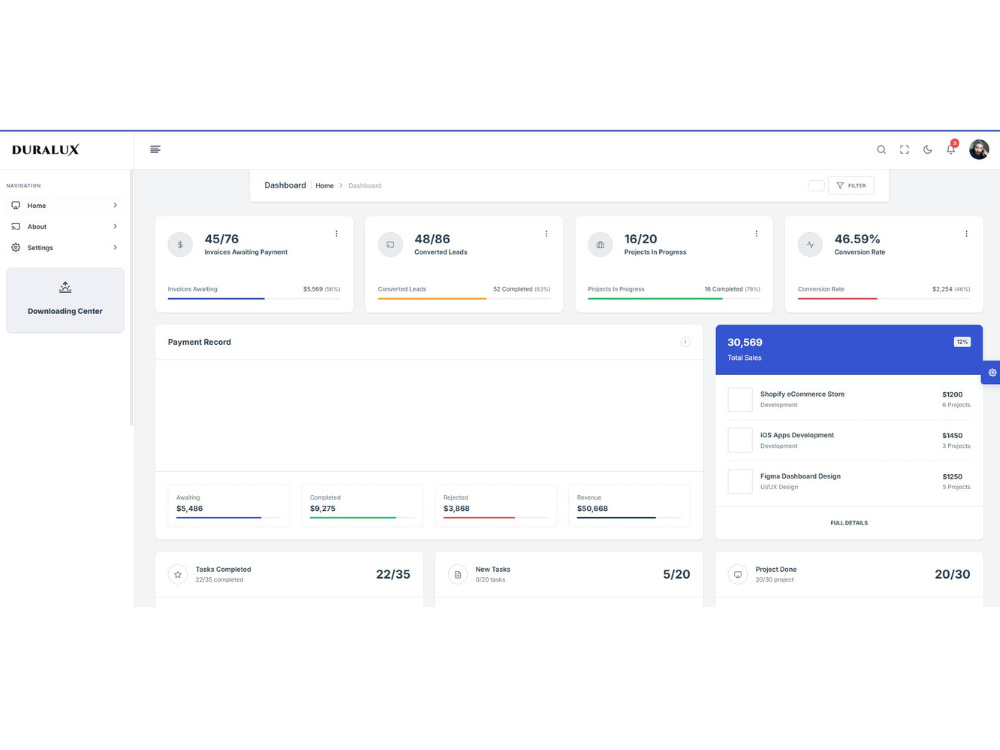Open the user profile avatar

(x=979, y=150)
